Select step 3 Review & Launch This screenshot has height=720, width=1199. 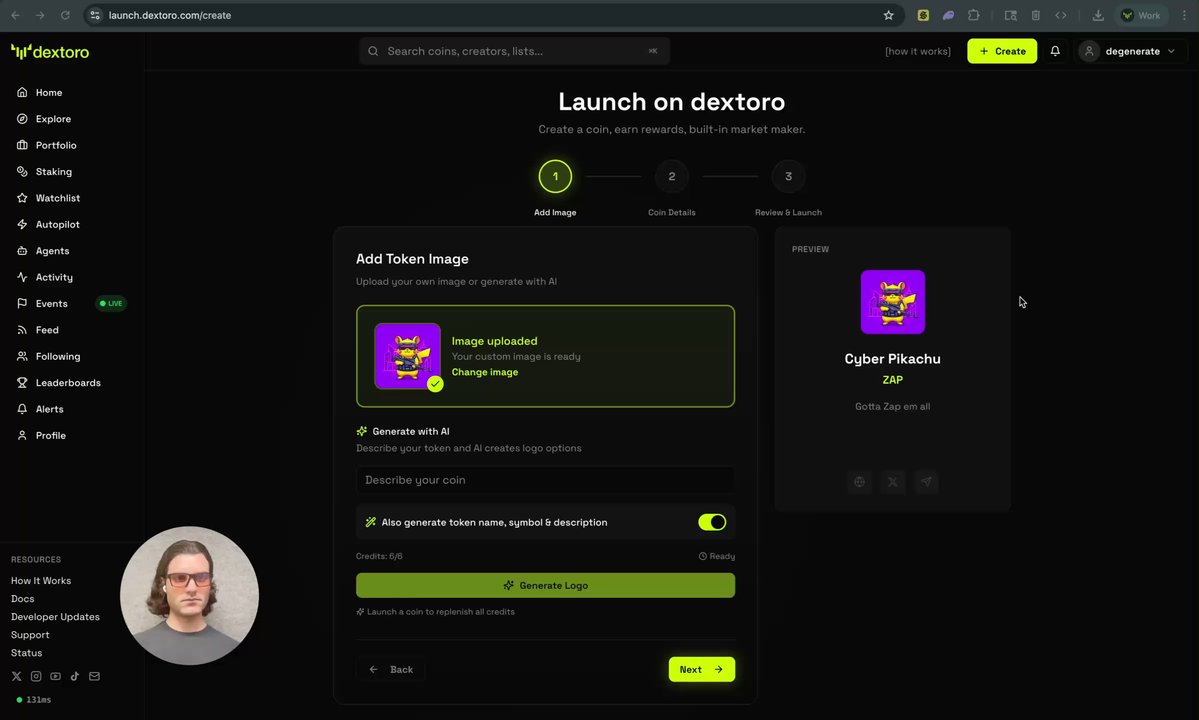[x=788, y=177]
